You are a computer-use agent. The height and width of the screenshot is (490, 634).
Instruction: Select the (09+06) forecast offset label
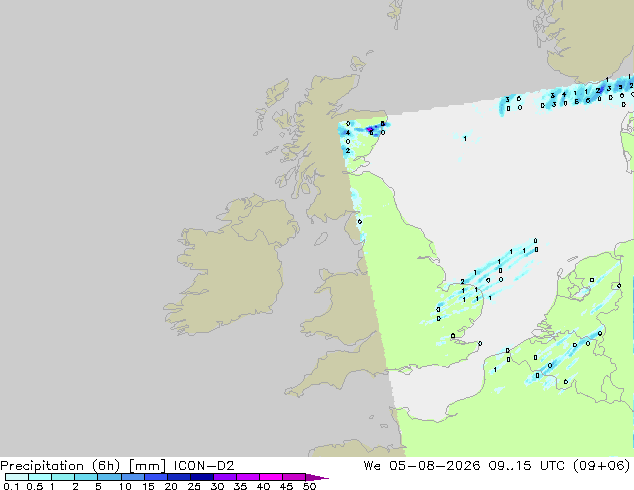pos(602,466)
